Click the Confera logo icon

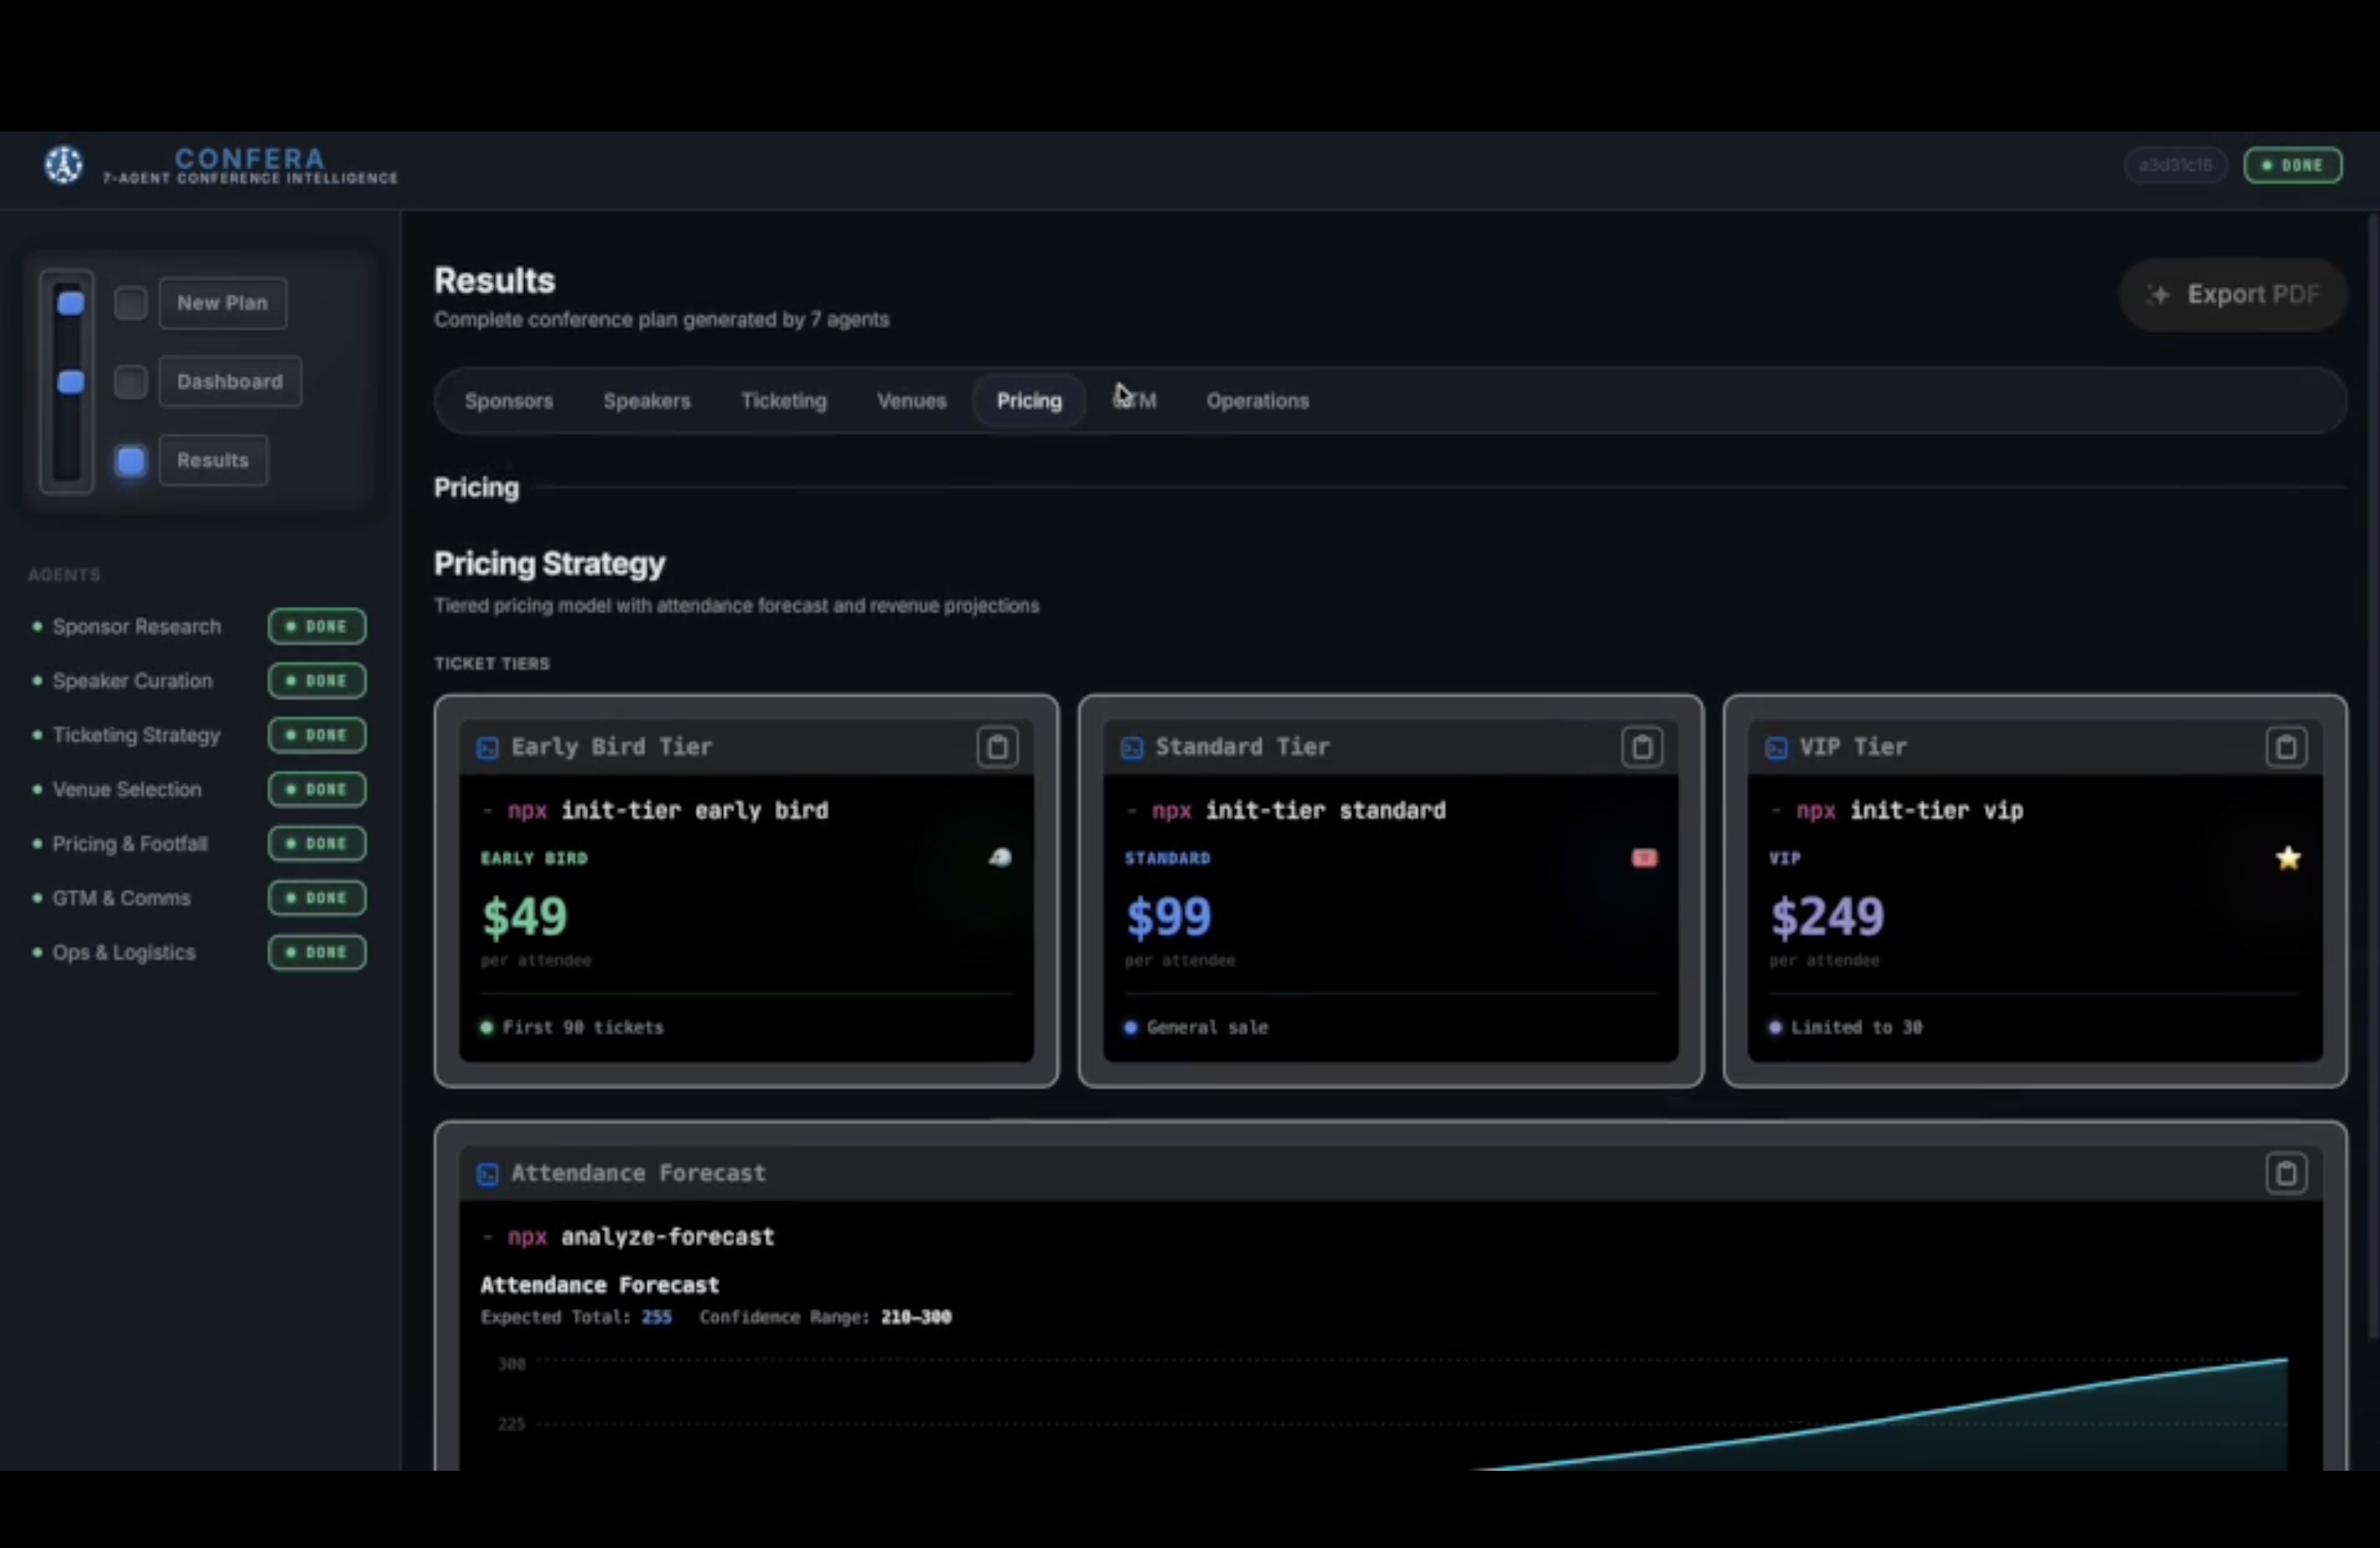pyautogui.click(x=63, y=164)
